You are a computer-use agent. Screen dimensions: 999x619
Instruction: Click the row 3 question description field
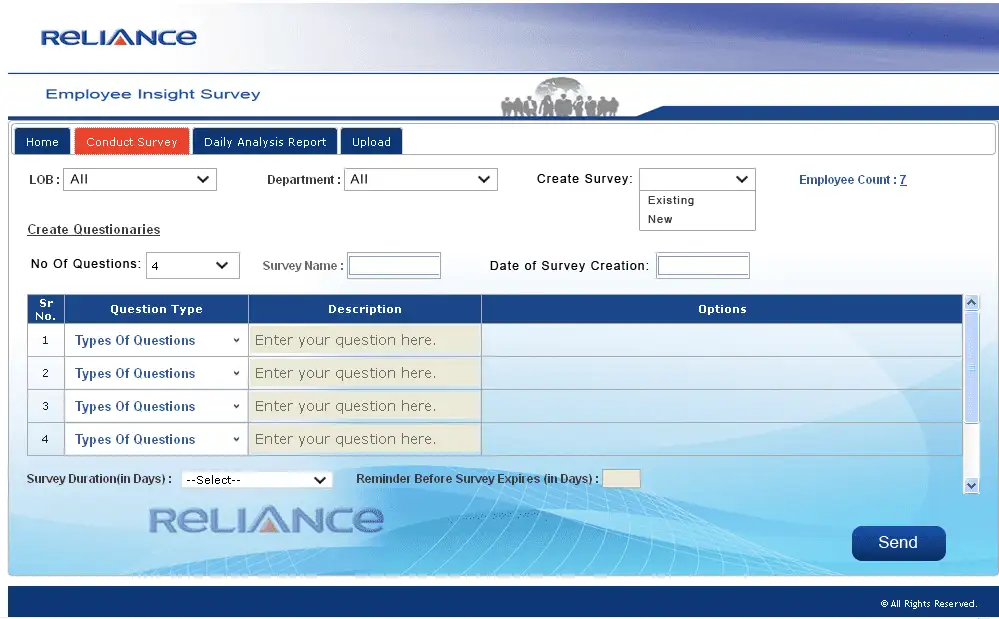[x=364, y=406]
